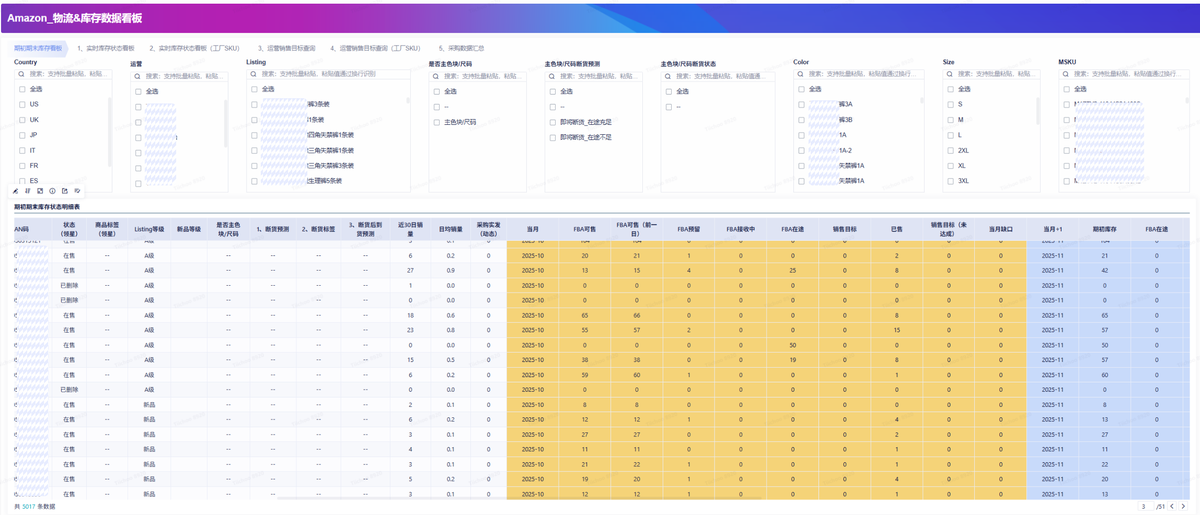Click the sort icon in floating toolbar
1200x515 pixels.
point(27,190)
